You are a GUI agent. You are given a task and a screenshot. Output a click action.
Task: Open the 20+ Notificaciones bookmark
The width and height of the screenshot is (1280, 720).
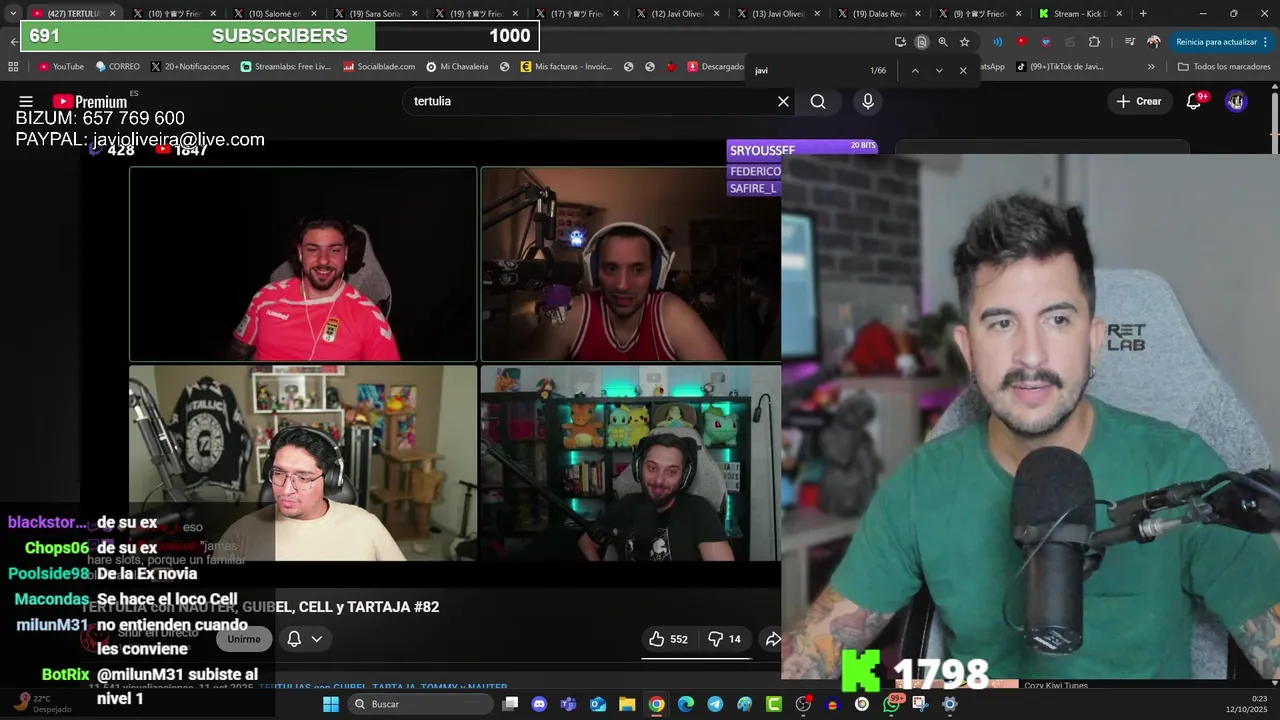pos(190,67)
